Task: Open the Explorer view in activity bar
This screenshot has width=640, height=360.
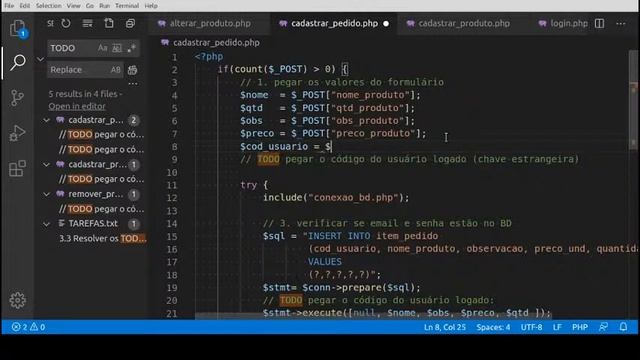Action: point(18,28)
